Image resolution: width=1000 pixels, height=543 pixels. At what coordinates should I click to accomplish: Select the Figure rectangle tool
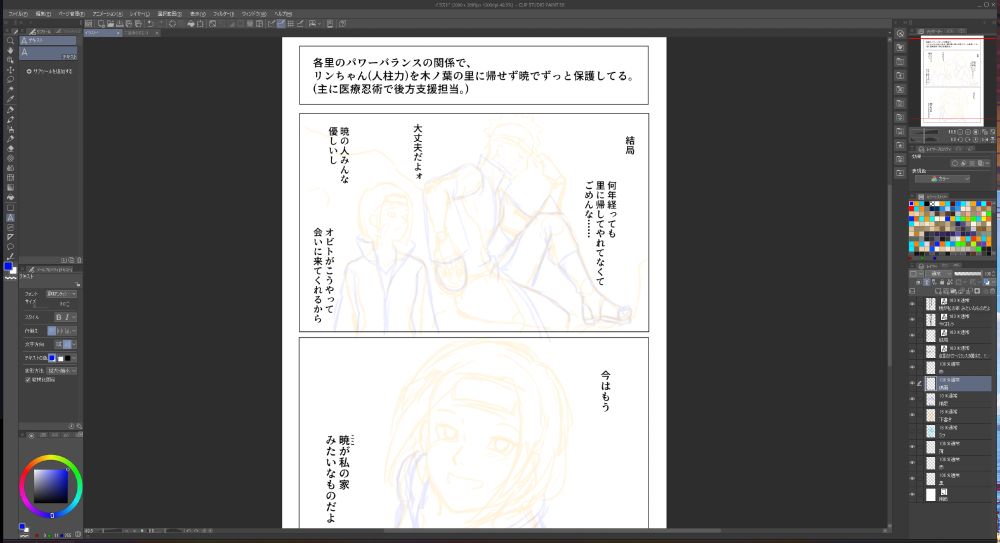pos(10,208)
